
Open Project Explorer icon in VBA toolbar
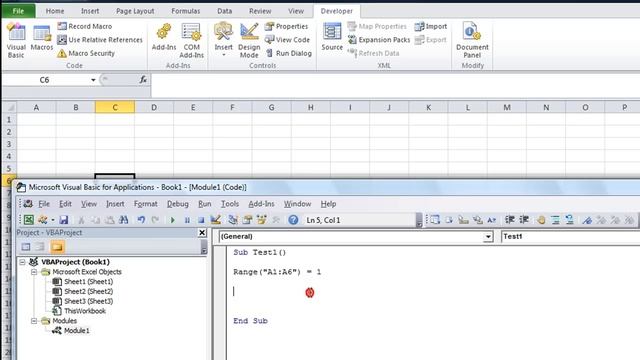tap(233, 220)
